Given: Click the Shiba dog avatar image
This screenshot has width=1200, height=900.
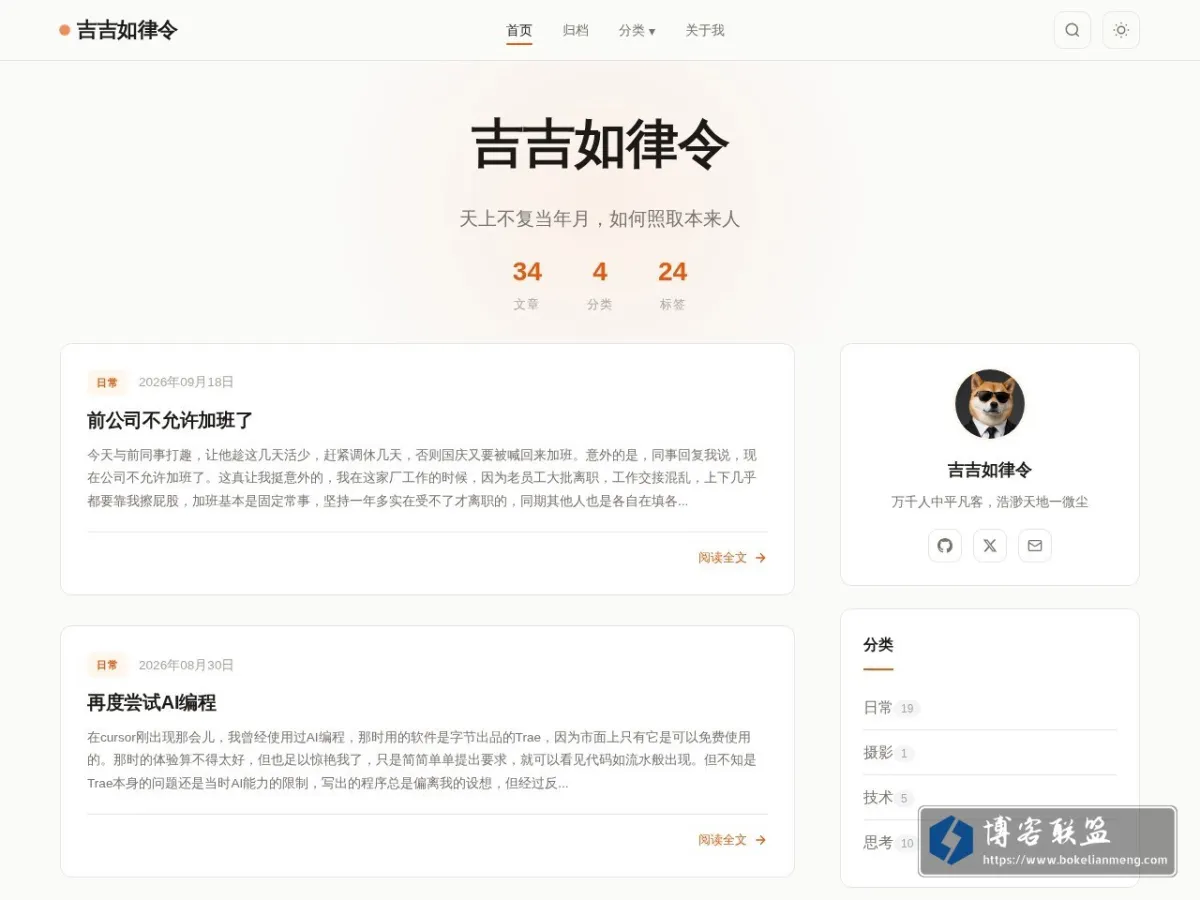Looking at the screenshot, I should [x=990, y=404].
